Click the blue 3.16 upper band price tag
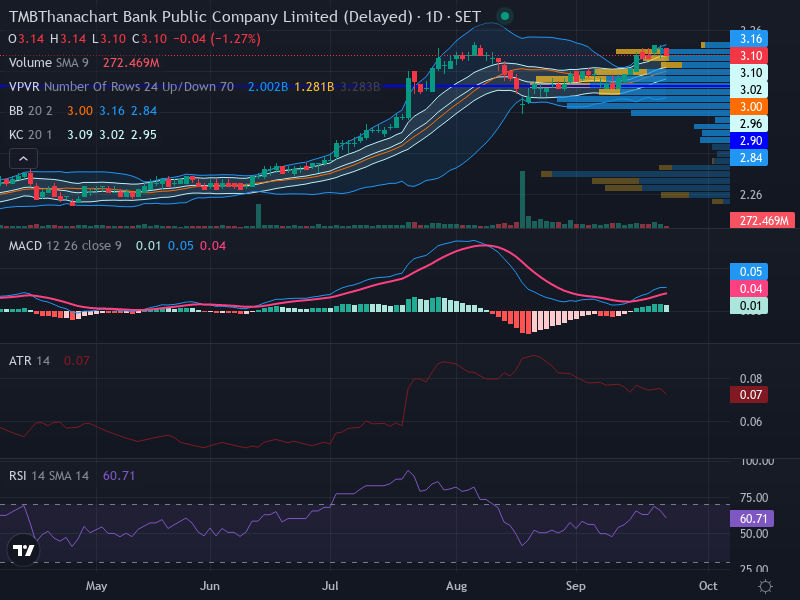 [749, 39]
